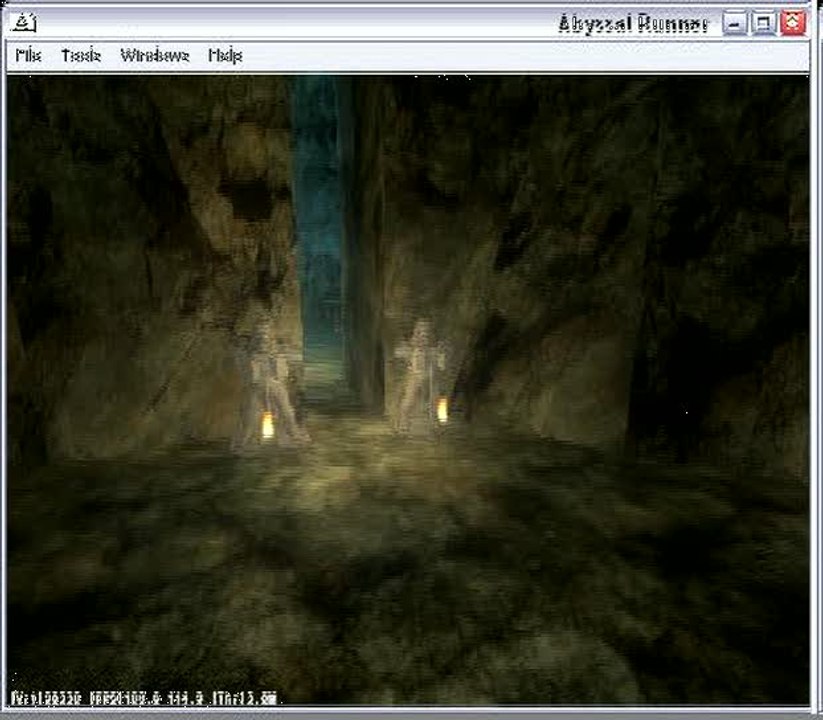Open the Windows menu

155,55
